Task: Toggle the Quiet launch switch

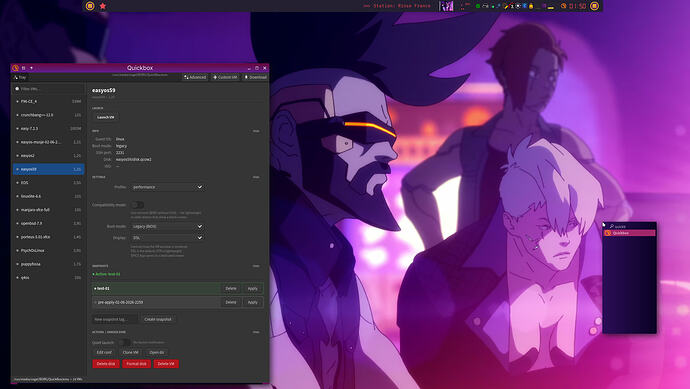Action: click(x=124, y=342)
